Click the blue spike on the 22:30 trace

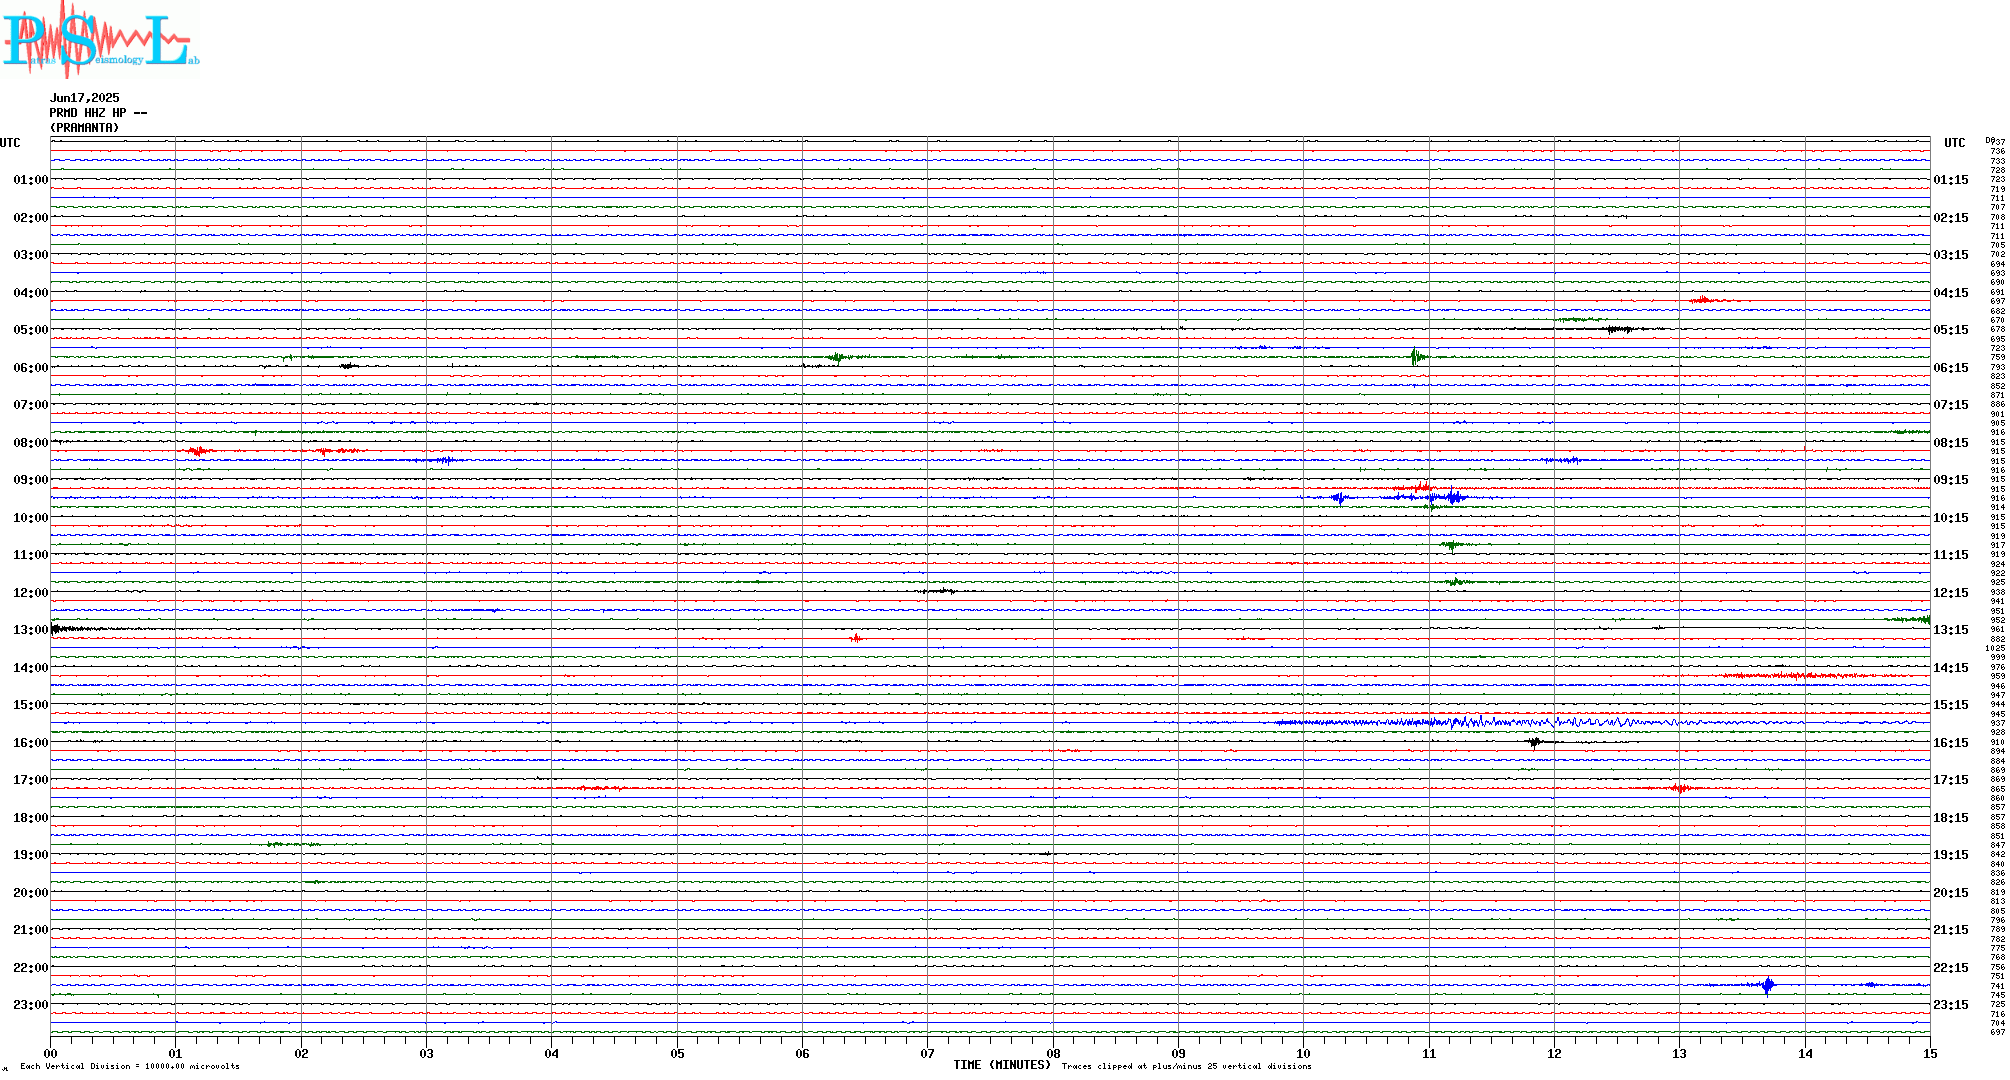click(1768, 986)
